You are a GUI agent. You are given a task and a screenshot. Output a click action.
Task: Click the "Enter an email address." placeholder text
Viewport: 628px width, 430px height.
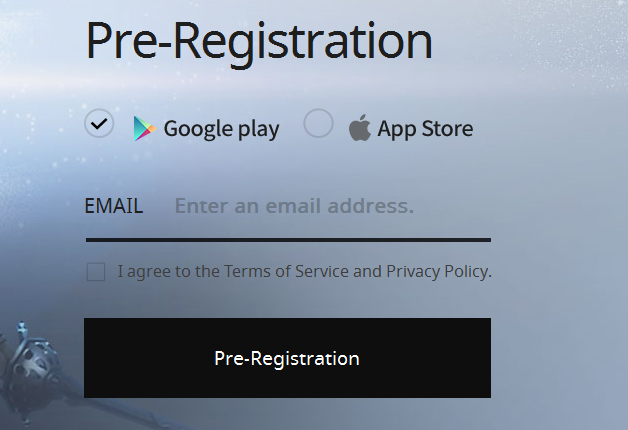point(293,207)
